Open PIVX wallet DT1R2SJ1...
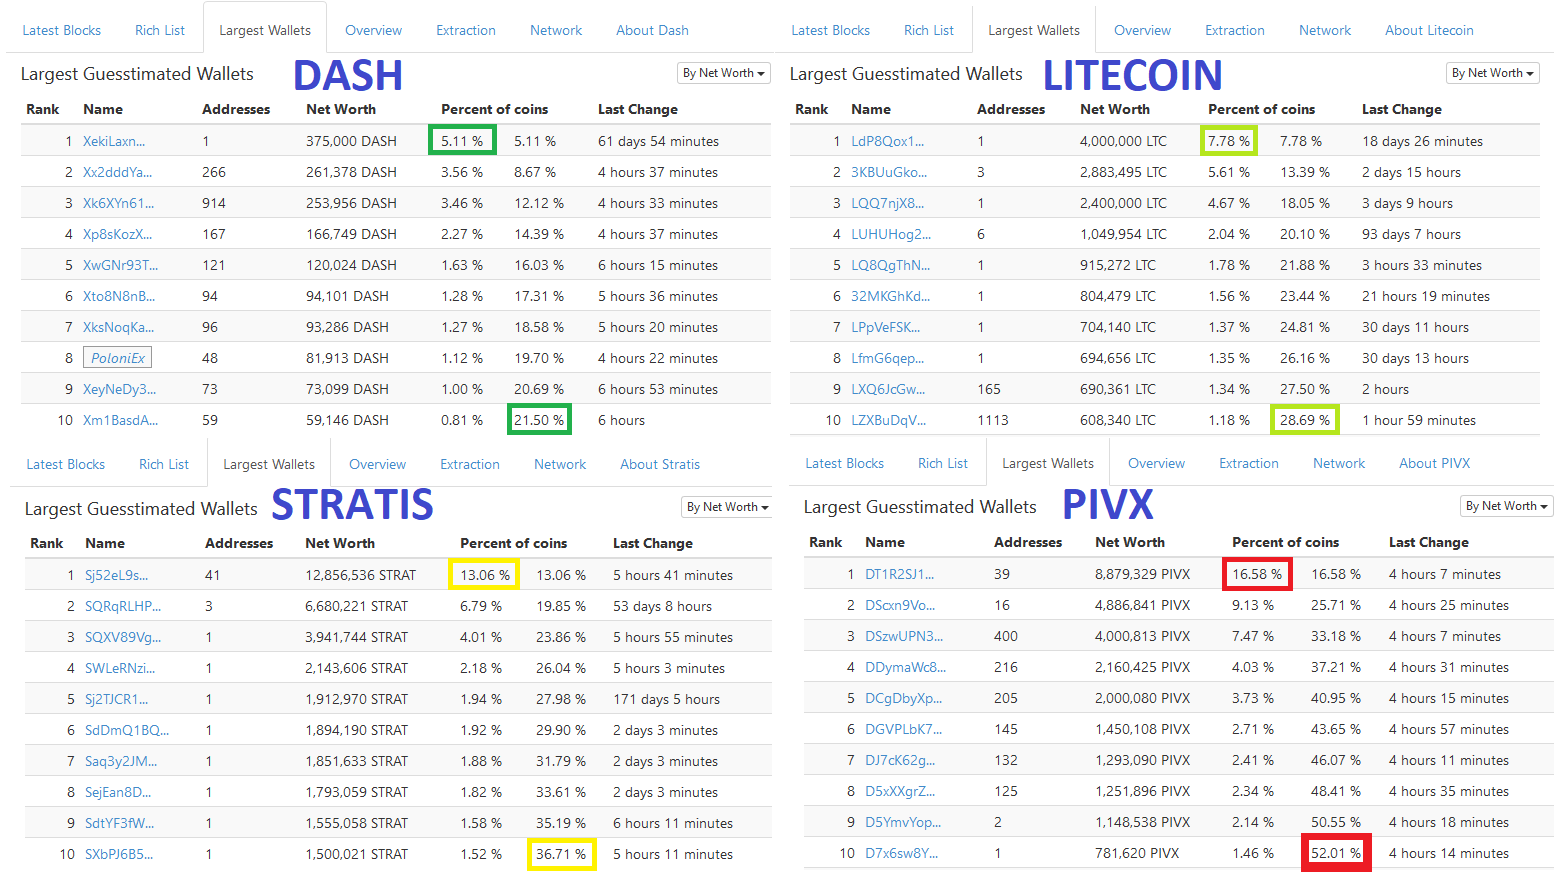This screenshot has height=888, width=1554. point(900,574)
